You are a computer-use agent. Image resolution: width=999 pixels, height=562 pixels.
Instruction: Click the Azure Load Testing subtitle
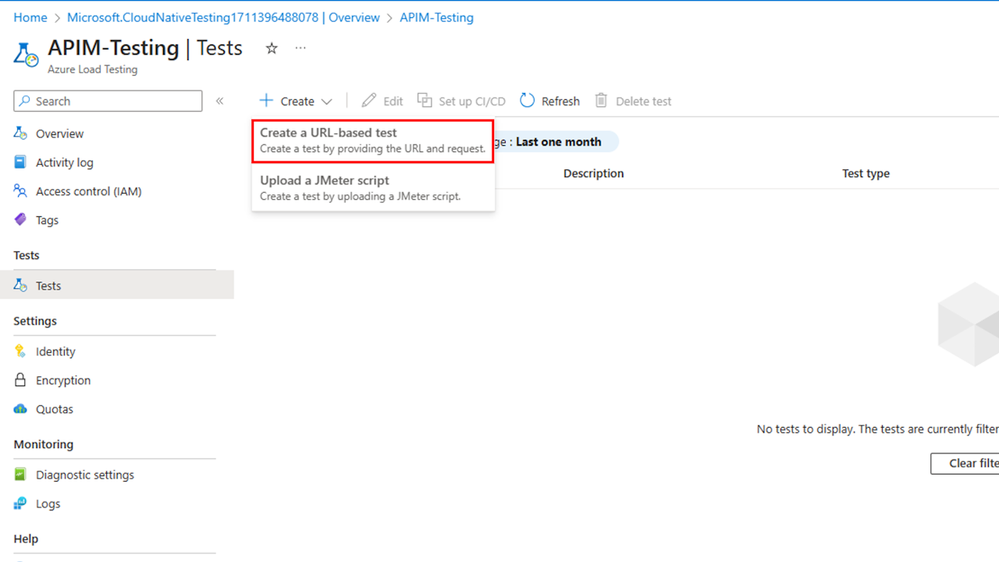tap(92, 69)
